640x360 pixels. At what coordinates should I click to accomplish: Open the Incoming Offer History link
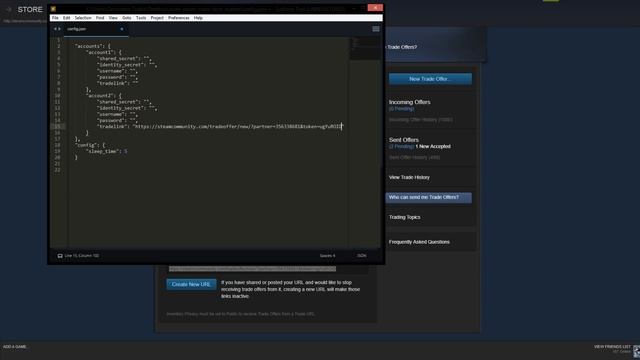tap(420, 120)
